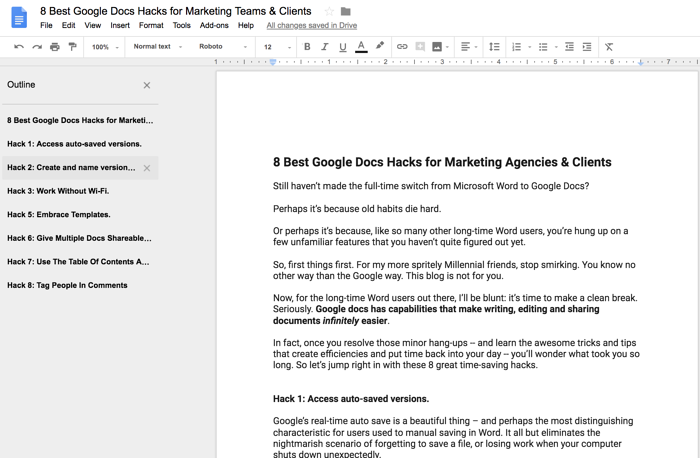Image resolution: width=700 pixels, height=458 pixels.
Task: Apply a bulleted list
Action: [x=543, y=46]
